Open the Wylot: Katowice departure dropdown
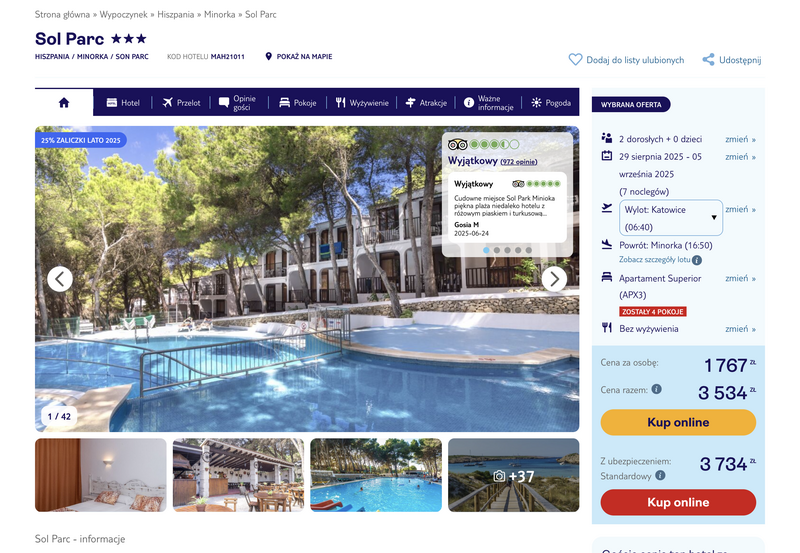Image resolution: width=800 pixels, height=553 pixels. (670, 218)
